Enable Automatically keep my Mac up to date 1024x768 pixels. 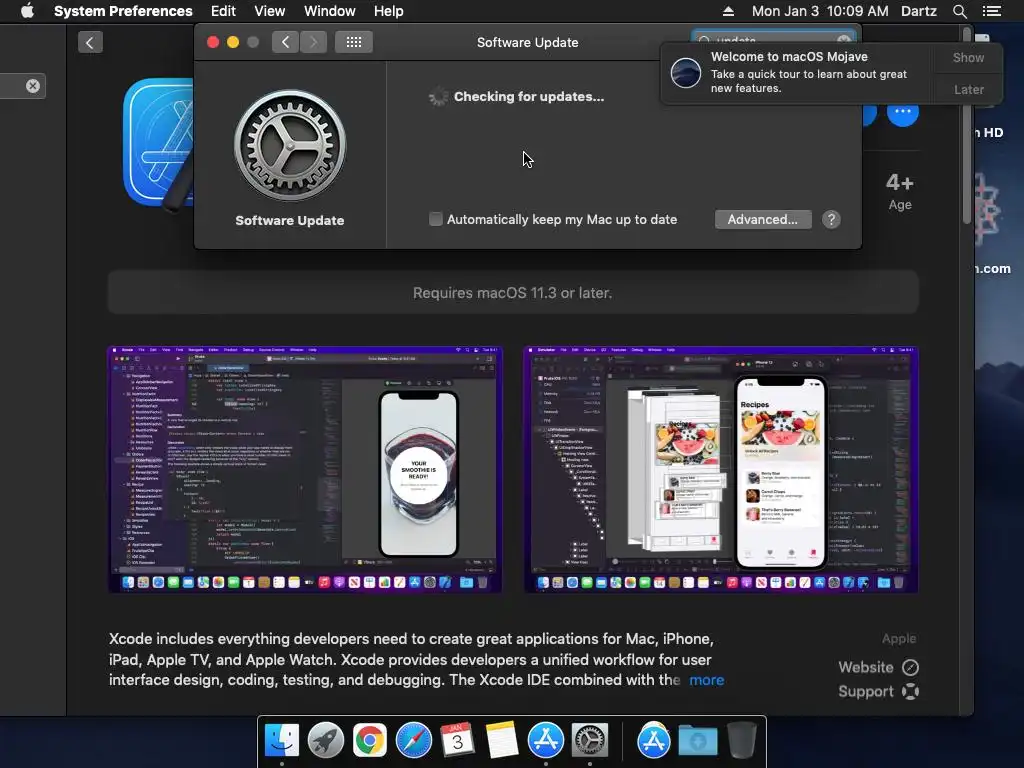pos(436,219)
